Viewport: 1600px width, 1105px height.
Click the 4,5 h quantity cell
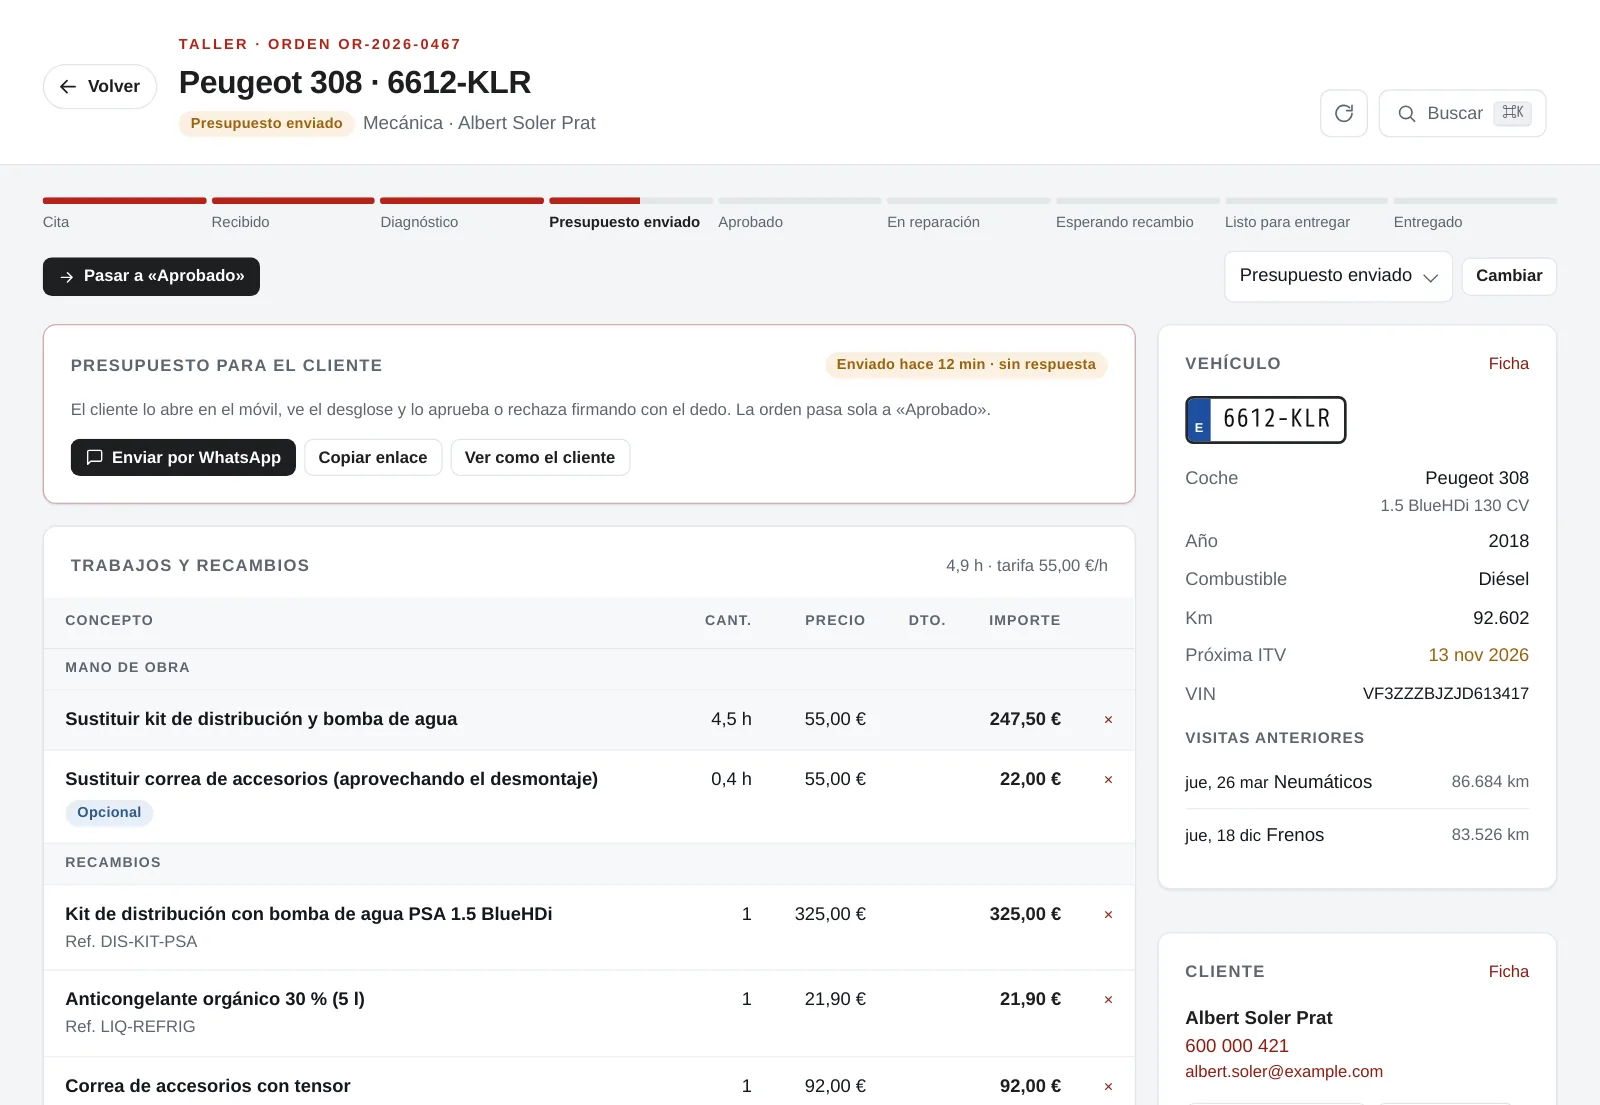pos(731,720)
